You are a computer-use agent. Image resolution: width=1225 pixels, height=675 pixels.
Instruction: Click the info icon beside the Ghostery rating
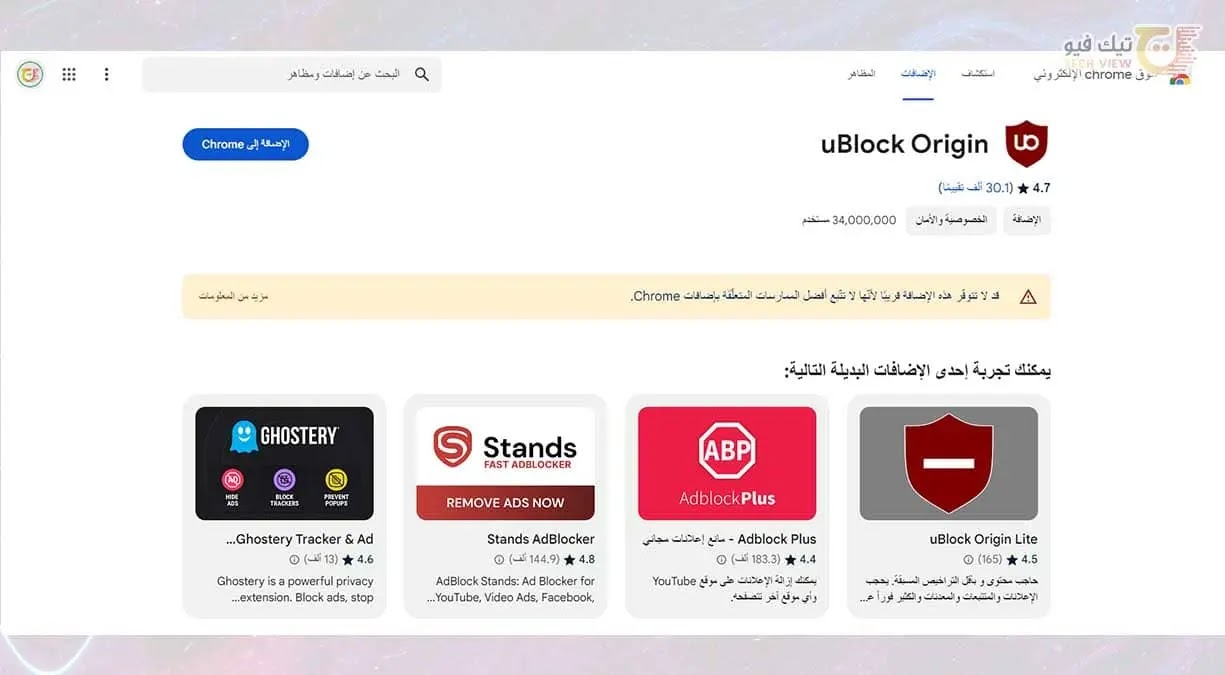click(294, 560)
